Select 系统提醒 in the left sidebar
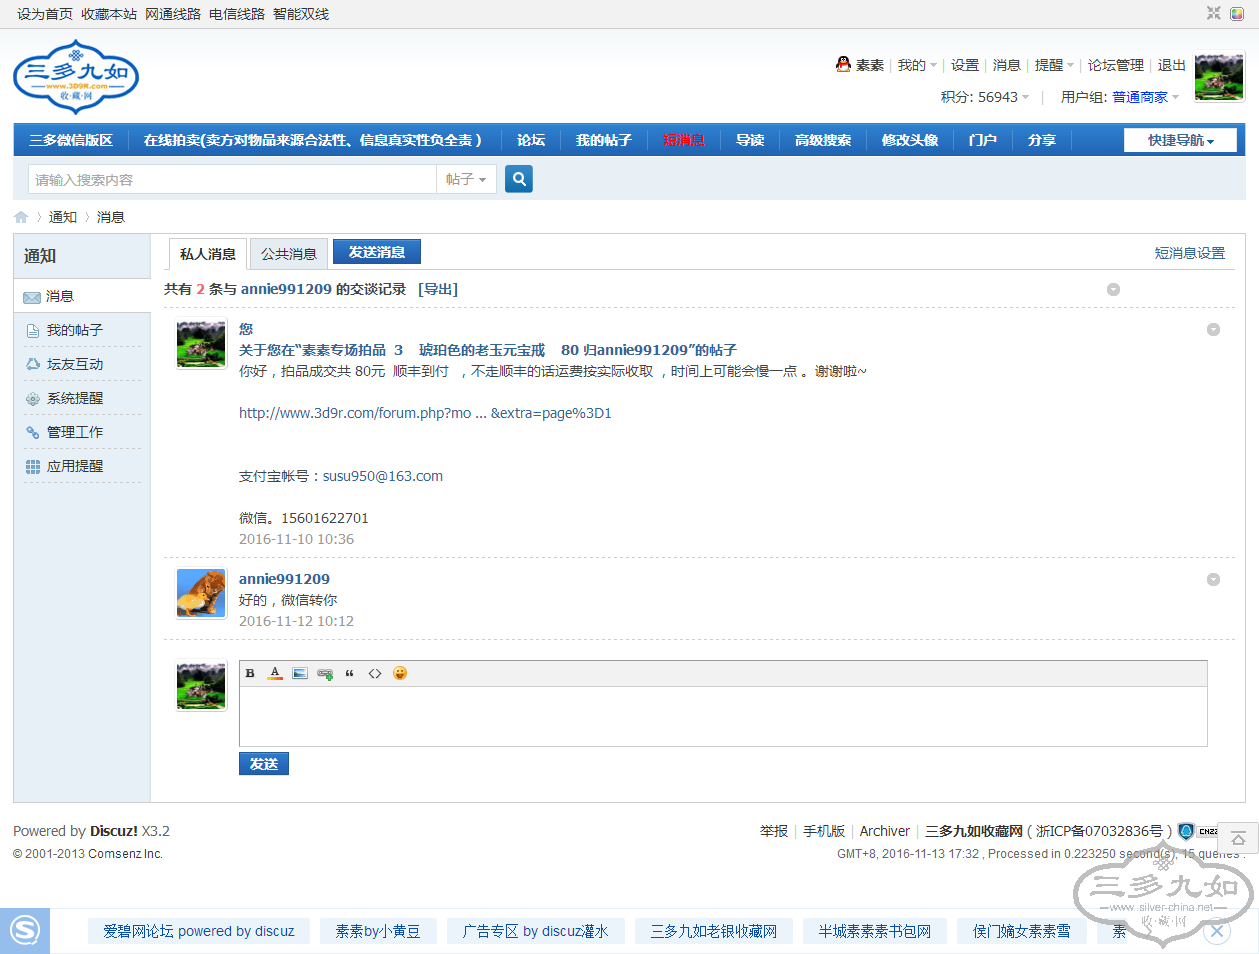 tap(75, 398)
